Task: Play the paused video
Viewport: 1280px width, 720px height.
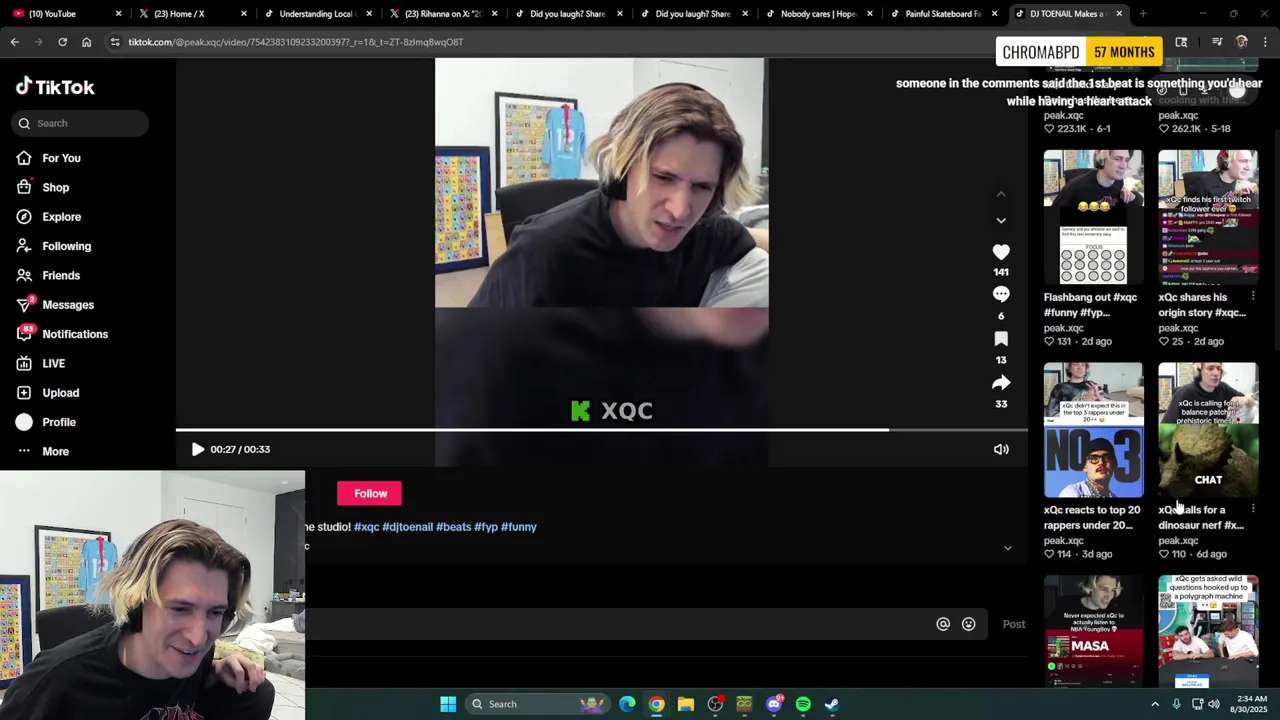Action: (x=197, y=450)
